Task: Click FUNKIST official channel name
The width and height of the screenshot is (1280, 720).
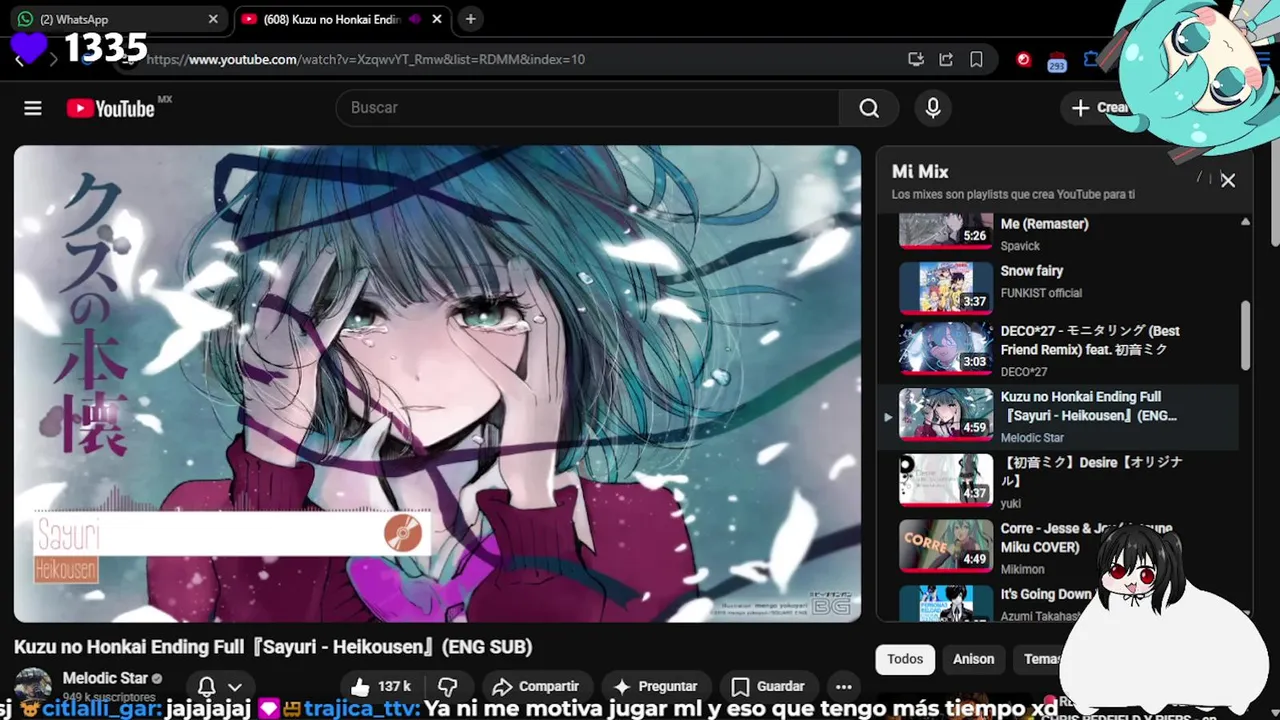Action: (x=1041, y=293)
